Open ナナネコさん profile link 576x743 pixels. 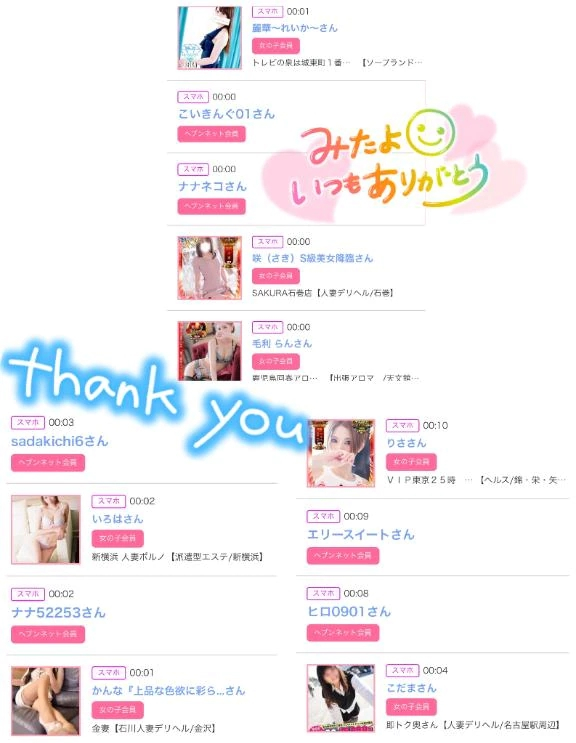tap(212, 186)
